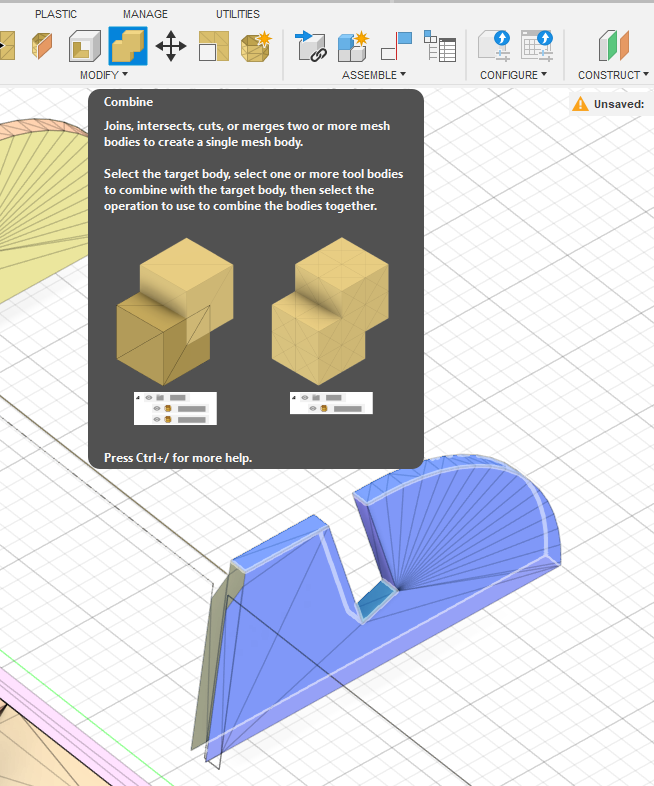
Task: Open the configuration table icon
Action: tap(537, 46)
